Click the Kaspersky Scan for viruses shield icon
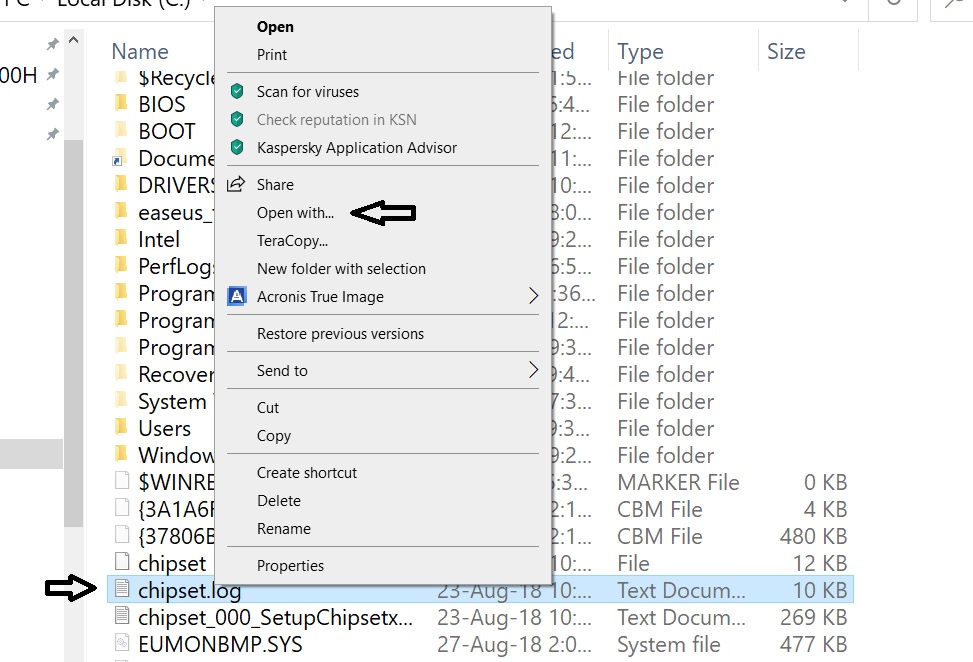Screen dimensions: 973x662 (x=237, y=89)
